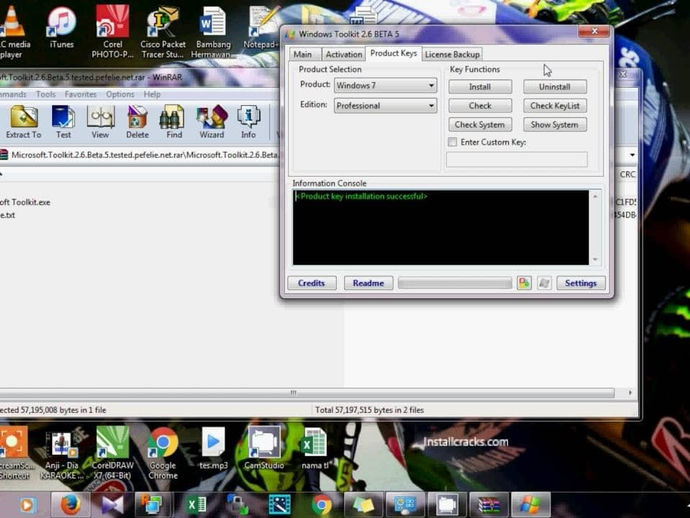The image size is (690, 518).
Task: Click Visual Studio icon in taskbar
Action: point(112,505)
